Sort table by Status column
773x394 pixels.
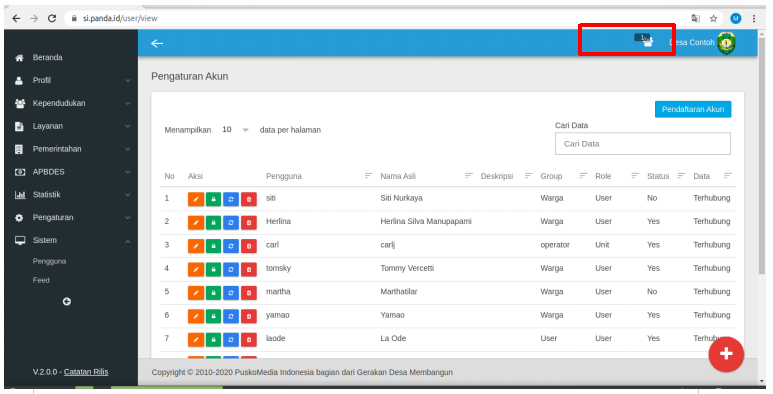point(681,176)
